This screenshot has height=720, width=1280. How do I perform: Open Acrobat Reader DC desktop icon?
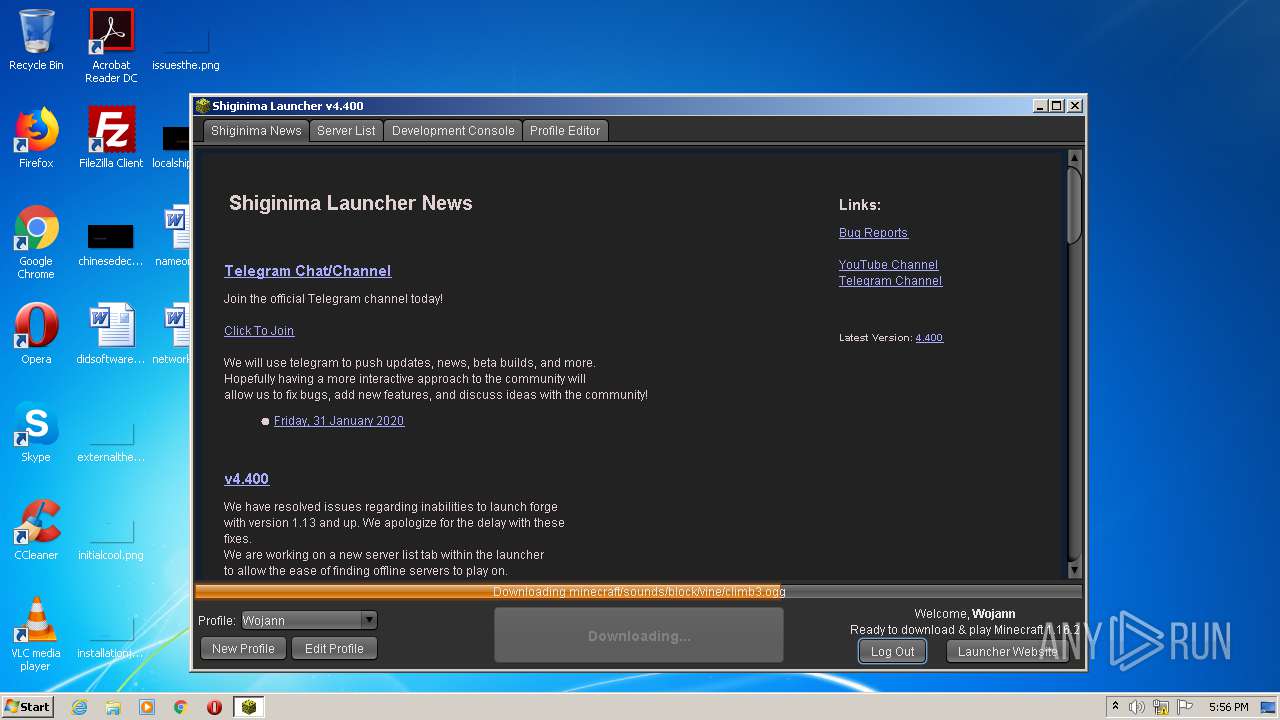[x=111, y=46]
